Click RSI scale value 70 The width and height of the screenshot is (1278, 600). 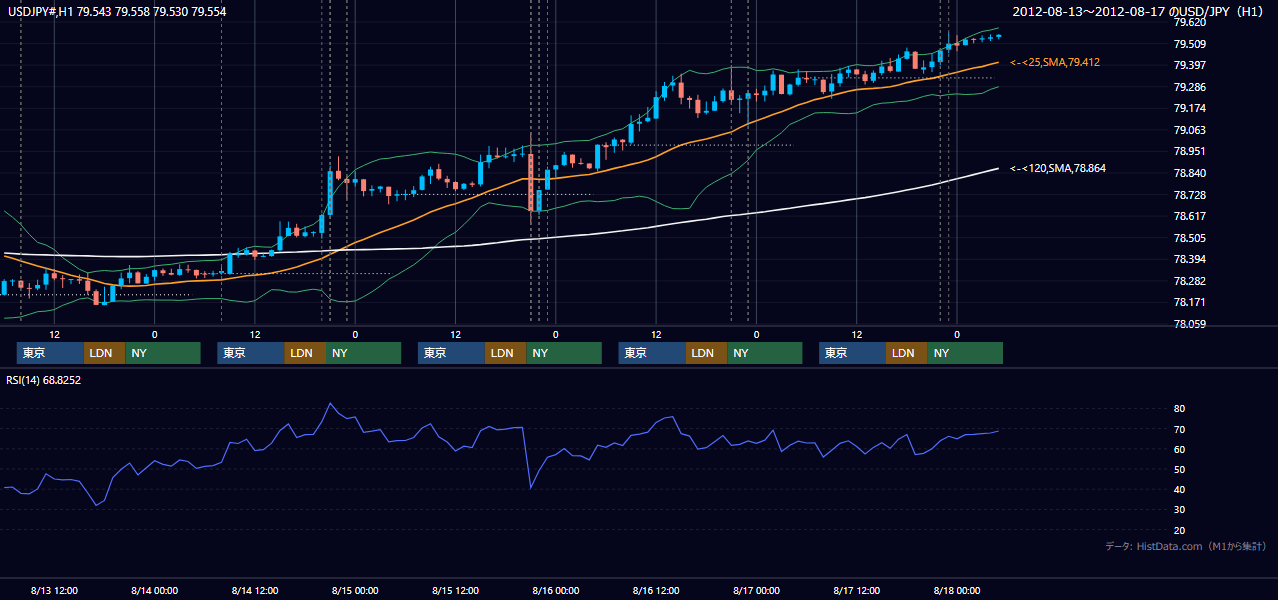[x=1180, y=429]
